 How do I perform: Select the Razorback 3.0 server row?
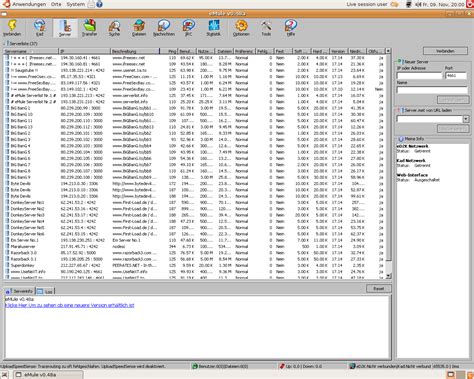coord(195,253)
